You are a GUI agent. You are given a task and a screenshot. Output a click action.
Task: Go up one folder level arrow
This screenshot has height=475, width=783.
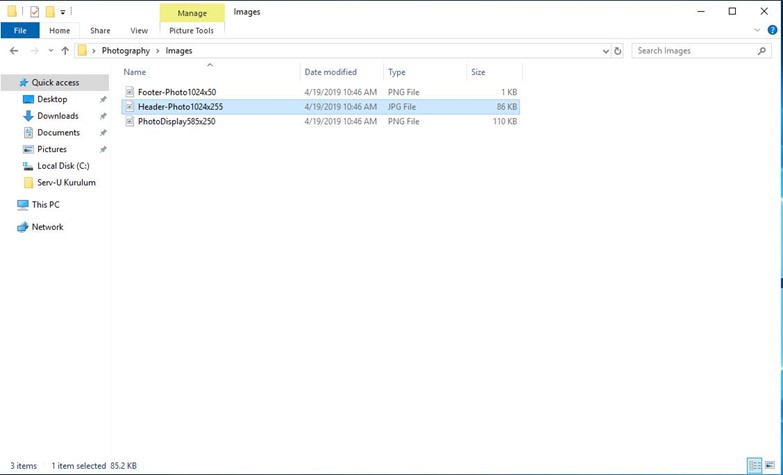[x=65, y=50]
